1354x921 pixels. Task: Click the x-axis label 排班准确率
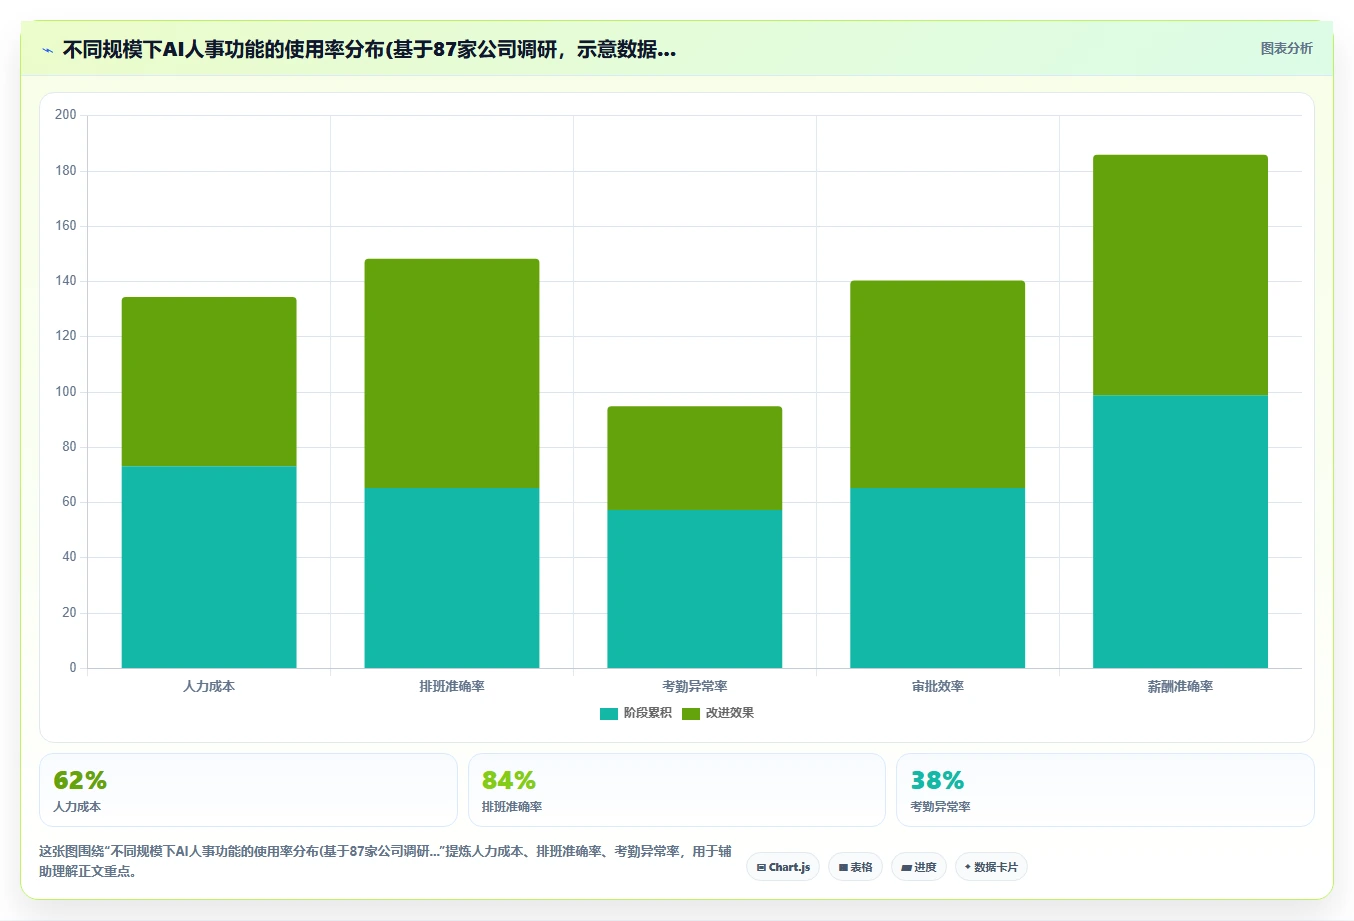pyautogui.click(x=452, y=686)
